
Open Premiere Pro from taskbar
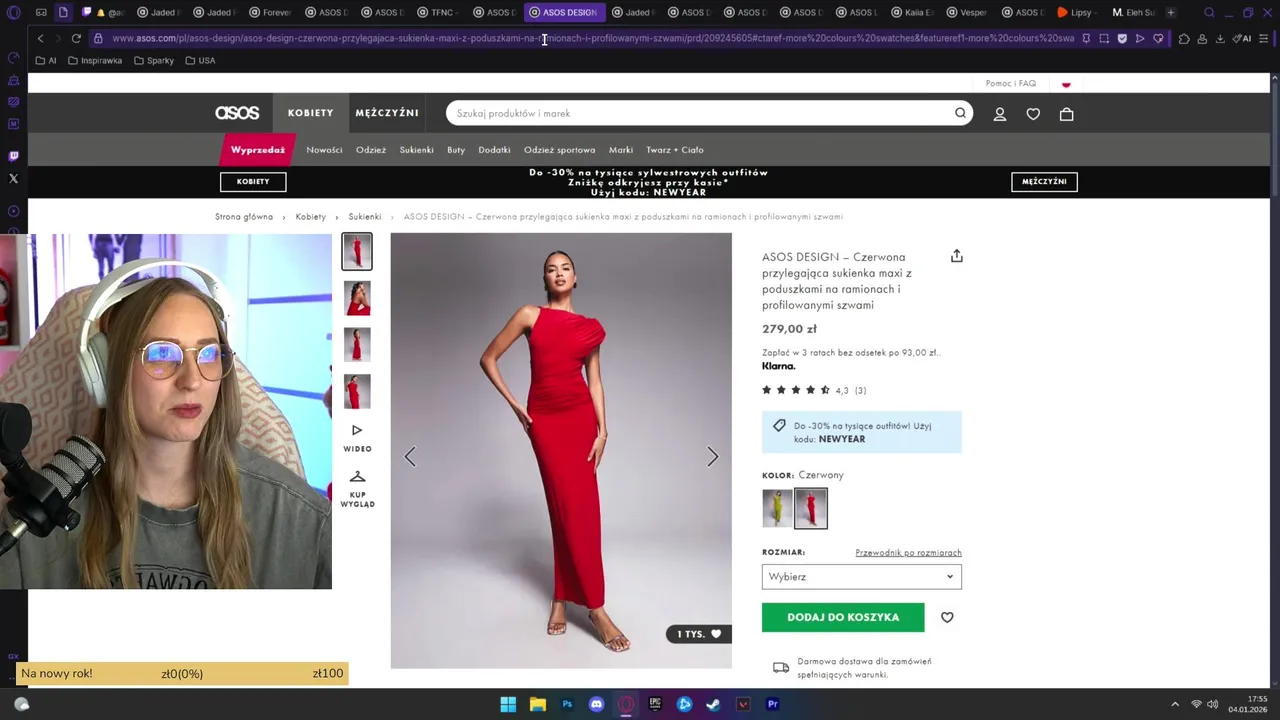point(772,704)
